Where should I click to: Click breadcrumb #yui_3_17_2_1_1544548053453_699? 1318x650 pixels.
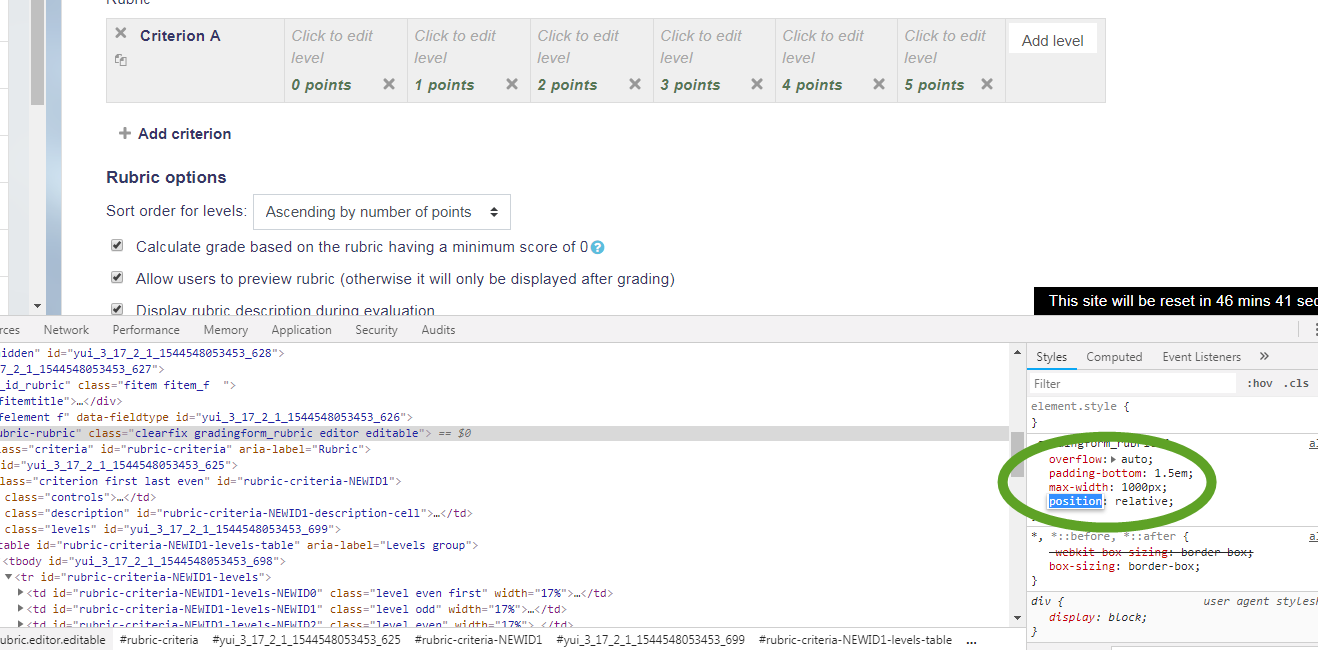[x=650, y=640]
